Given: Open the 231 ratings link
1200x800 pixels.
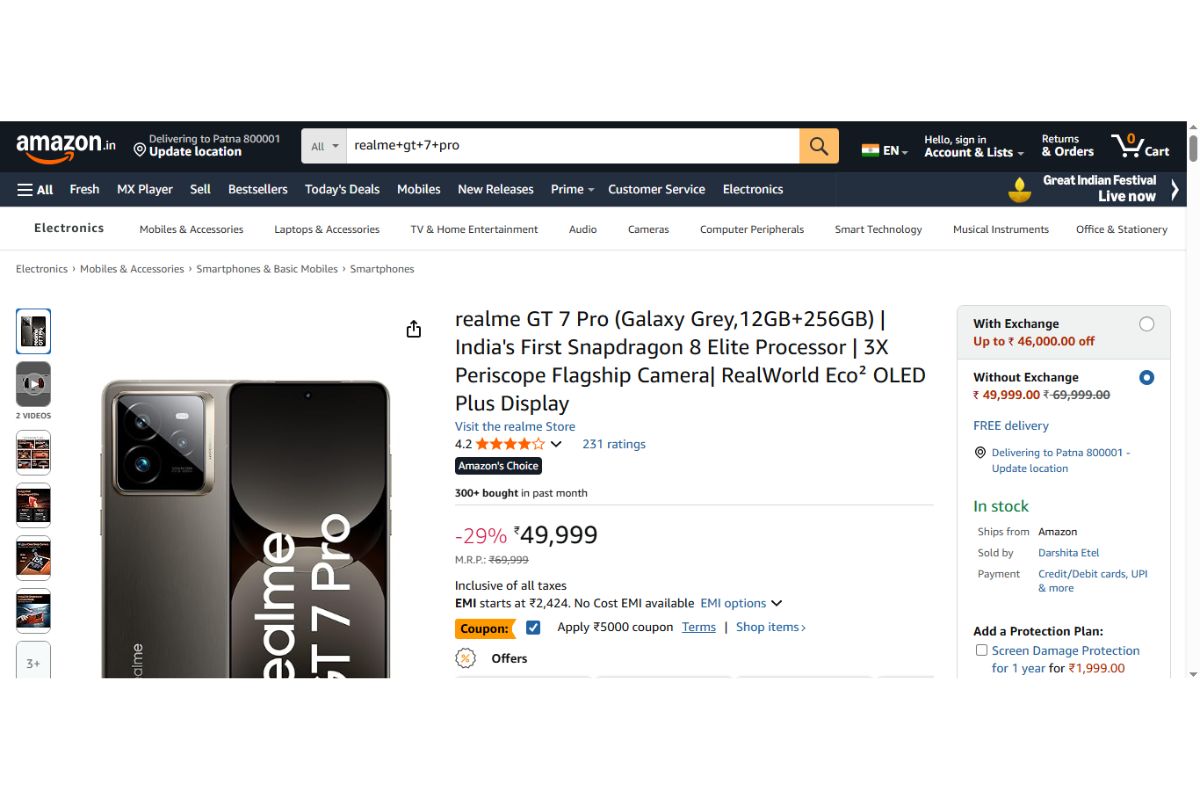Looking at the screenshot, I should 613,443.
